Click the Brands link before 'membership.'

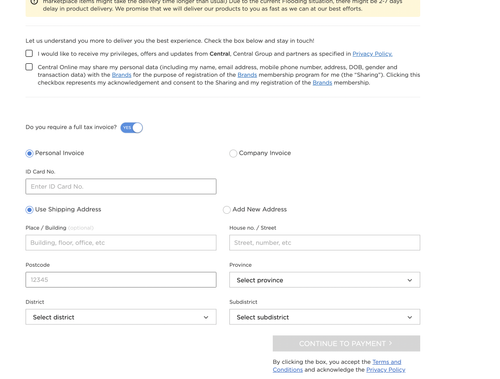[x=322, y=83]
